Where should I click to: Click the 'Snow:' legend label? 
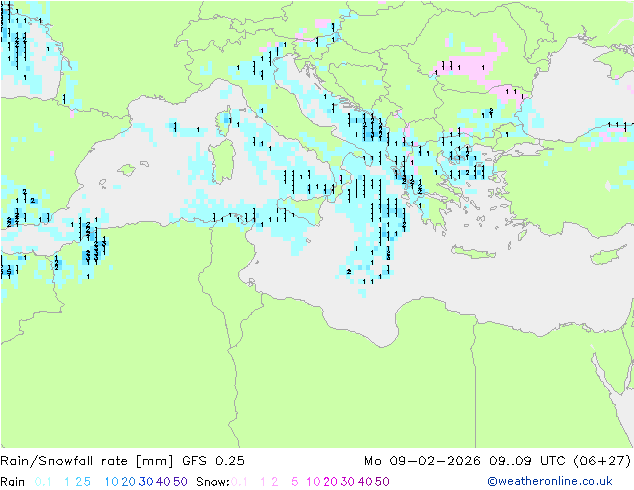click(x=213, y=482)
